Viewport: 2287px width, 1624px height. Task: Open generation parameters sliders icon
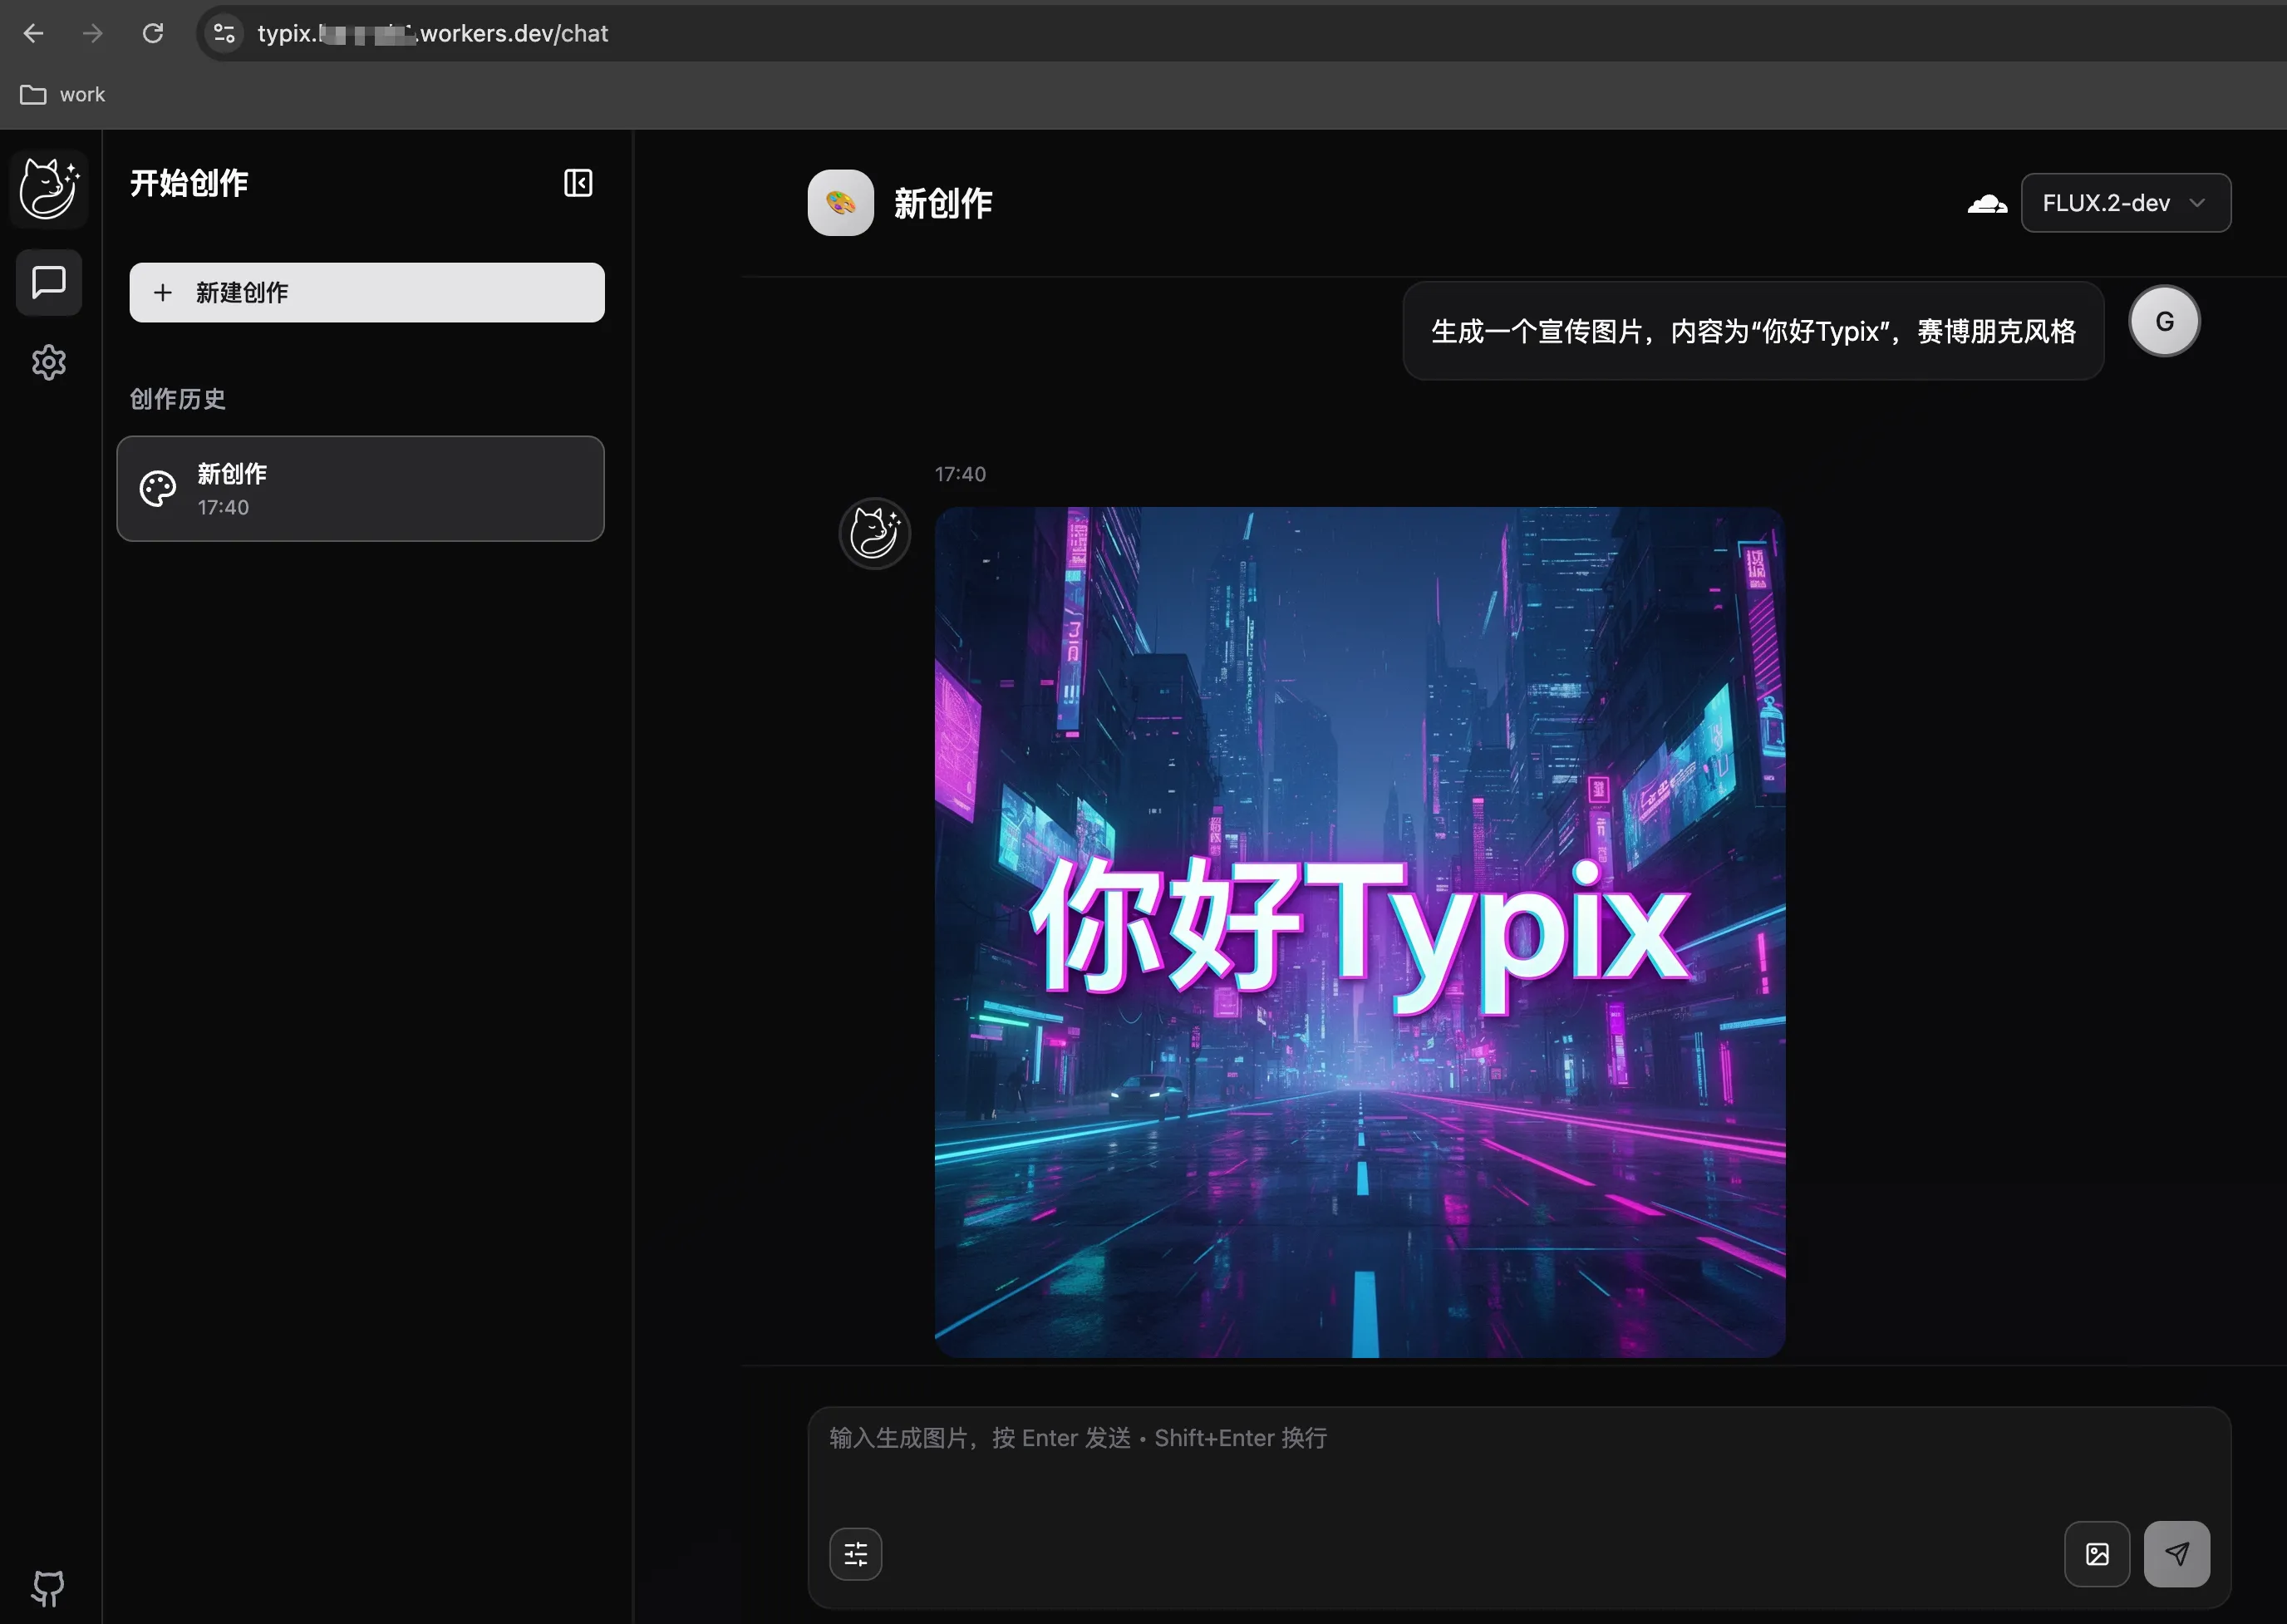(x=856, y=1554)
